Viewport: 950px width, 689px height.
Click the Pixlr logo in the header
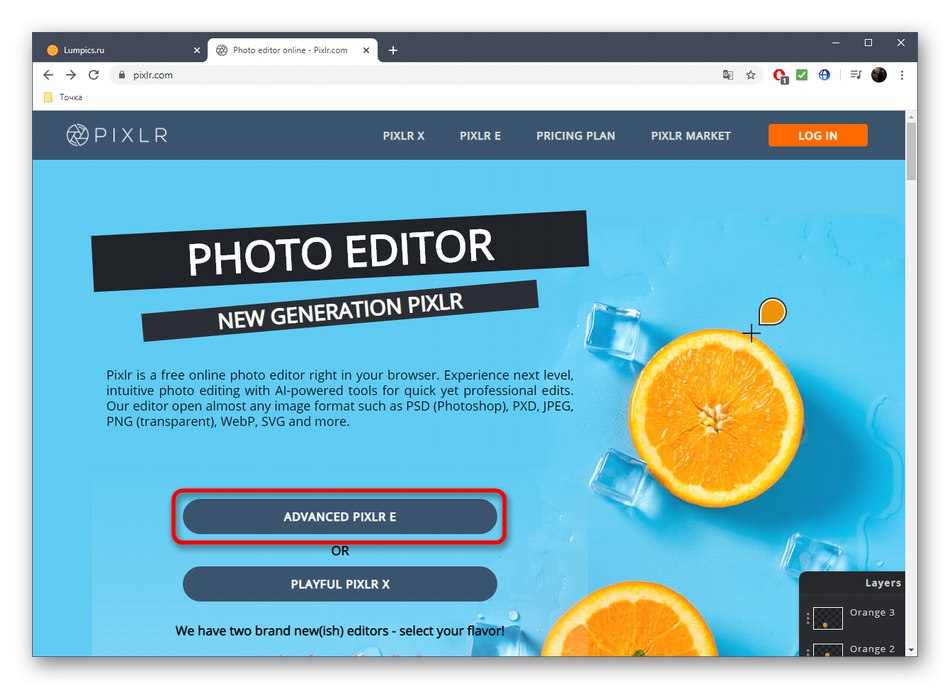click(115, 135)
